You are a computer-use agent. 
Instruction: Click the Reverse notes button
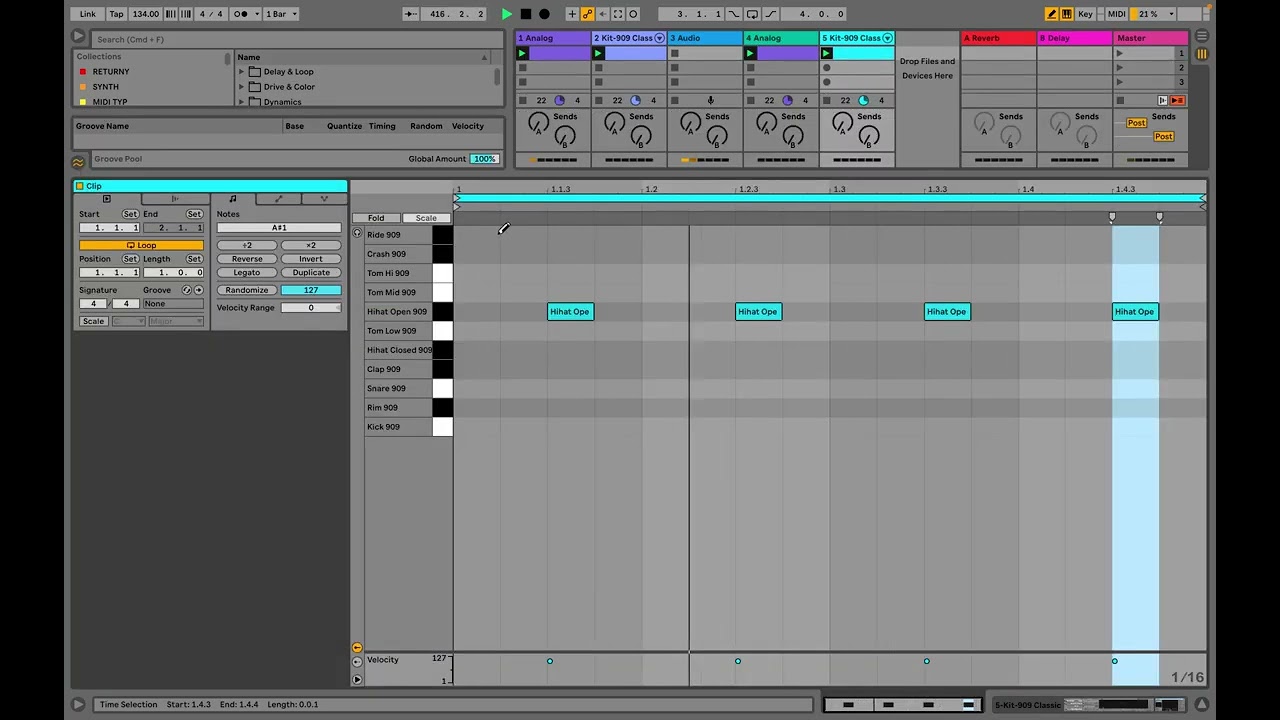247,259
